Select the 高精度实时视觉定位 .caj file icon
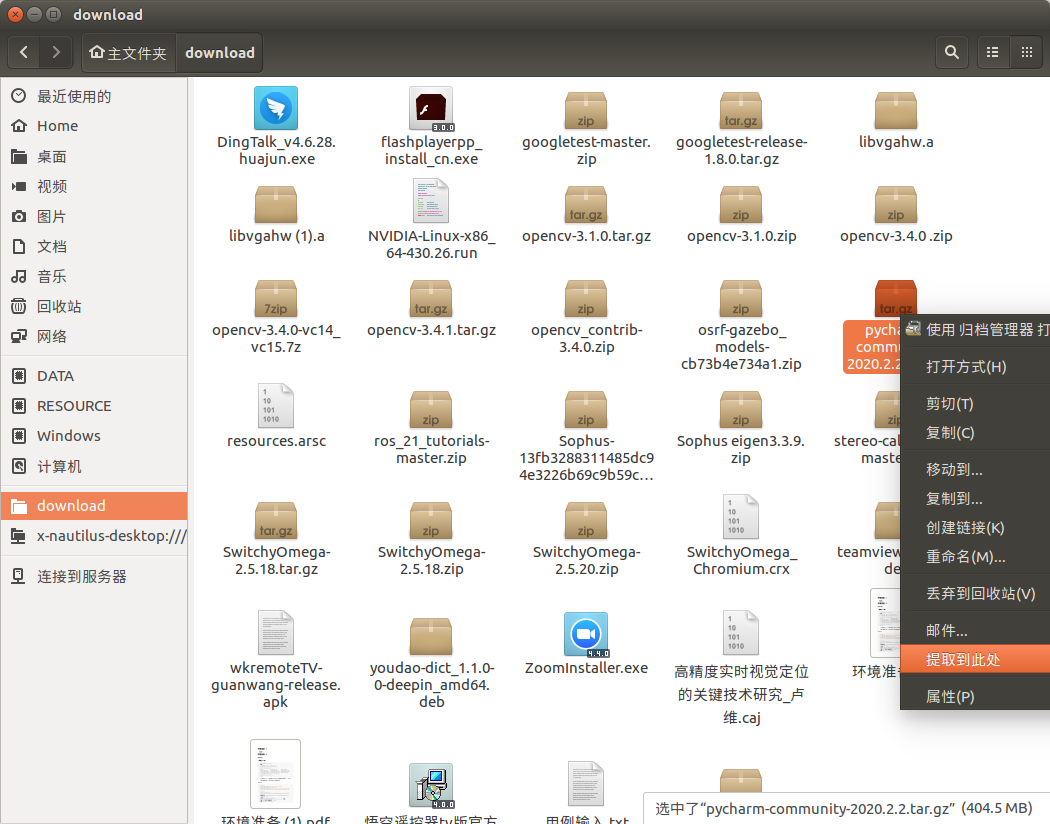Viewport: 1050px width, 824px height. pos(741,633)
